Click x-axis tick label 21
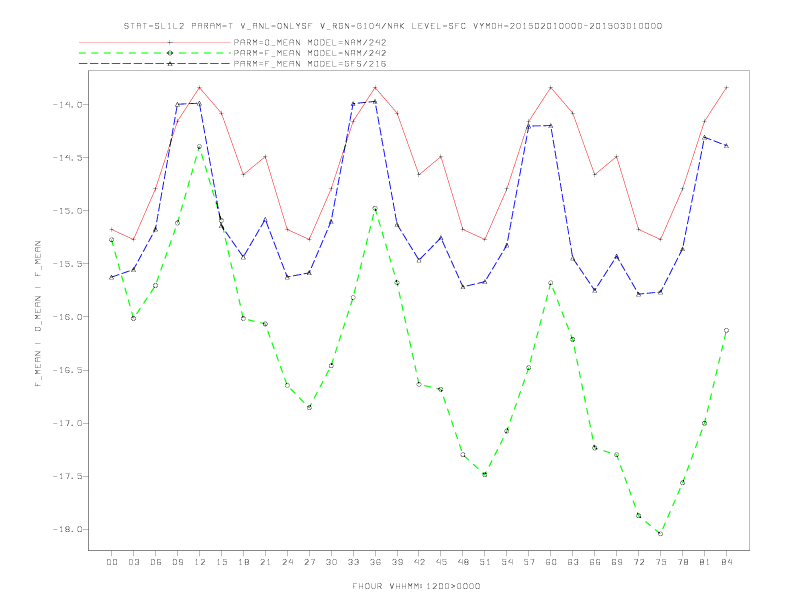The image size is (792, 612). (265, 562)
